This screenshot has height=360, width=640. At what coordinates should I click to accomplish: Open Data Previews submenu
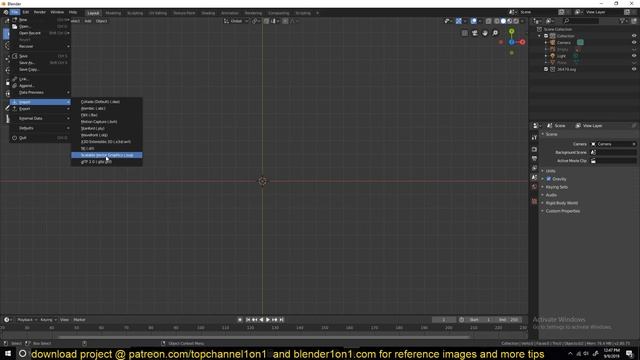click(40, 93)
